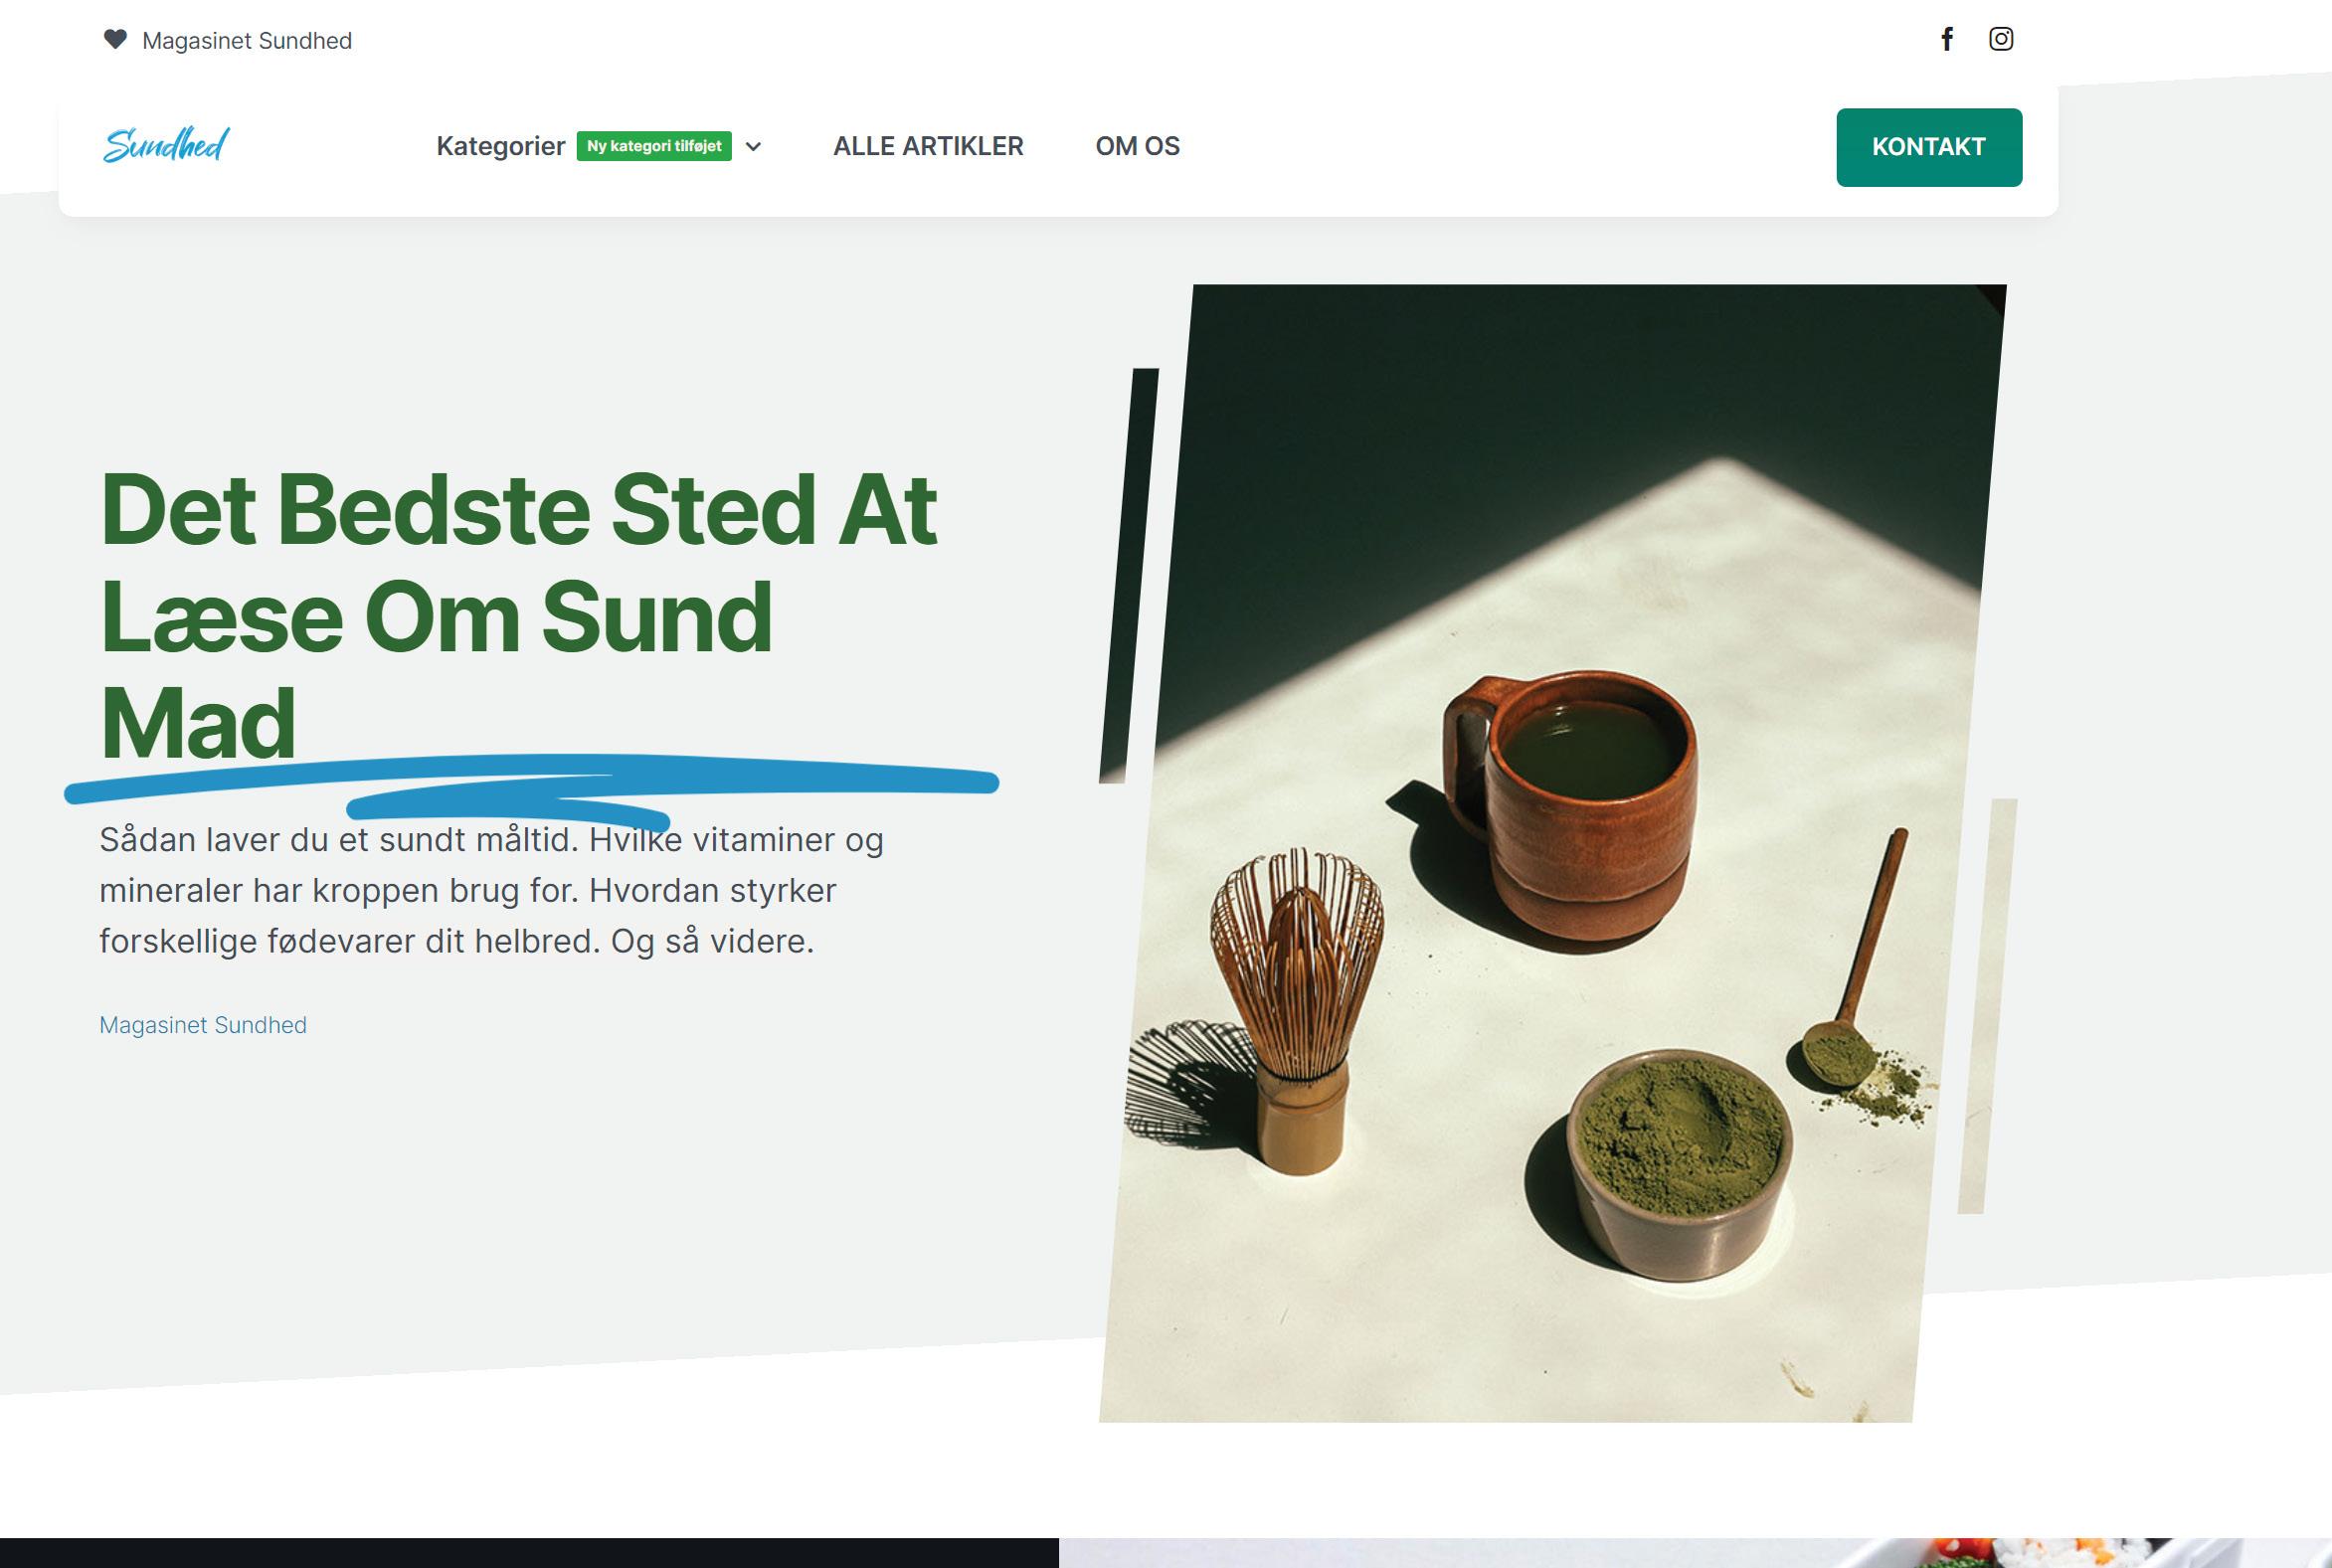Open the Kategorier menu item

point(500,146)
